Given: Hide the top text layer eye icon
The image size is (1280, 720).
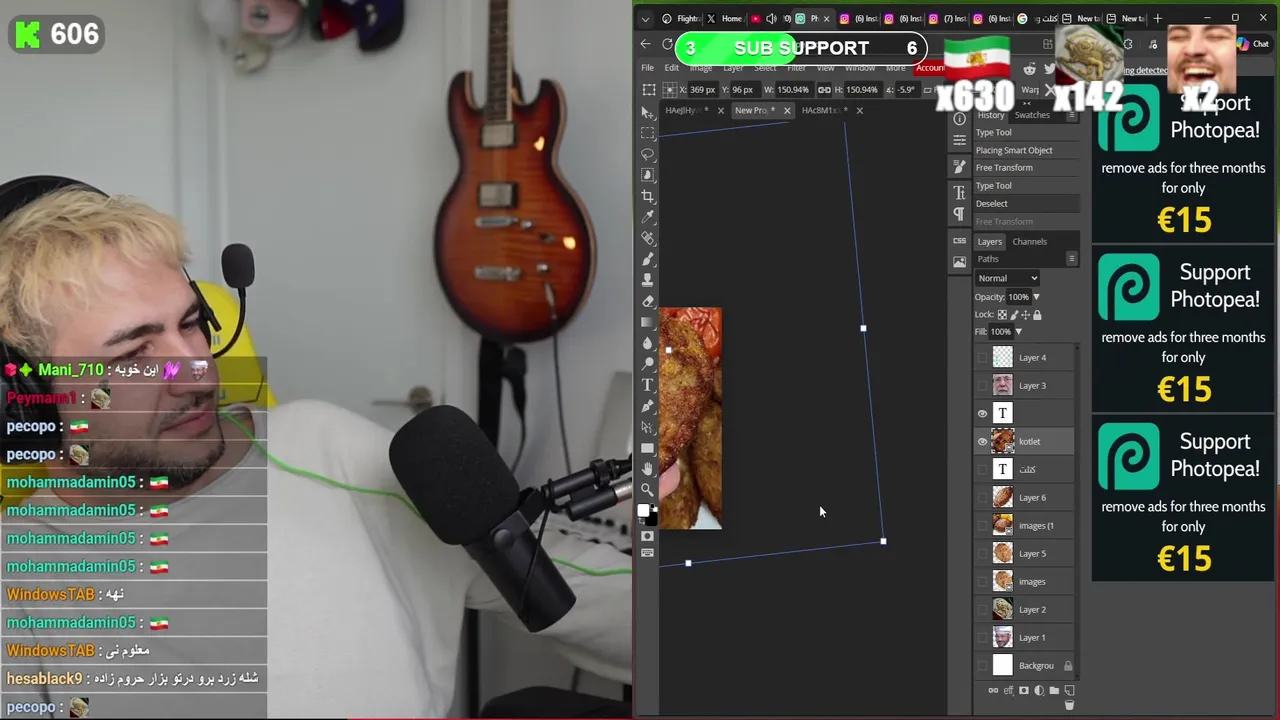Looking at the screenshot, I should pos(982,413).
